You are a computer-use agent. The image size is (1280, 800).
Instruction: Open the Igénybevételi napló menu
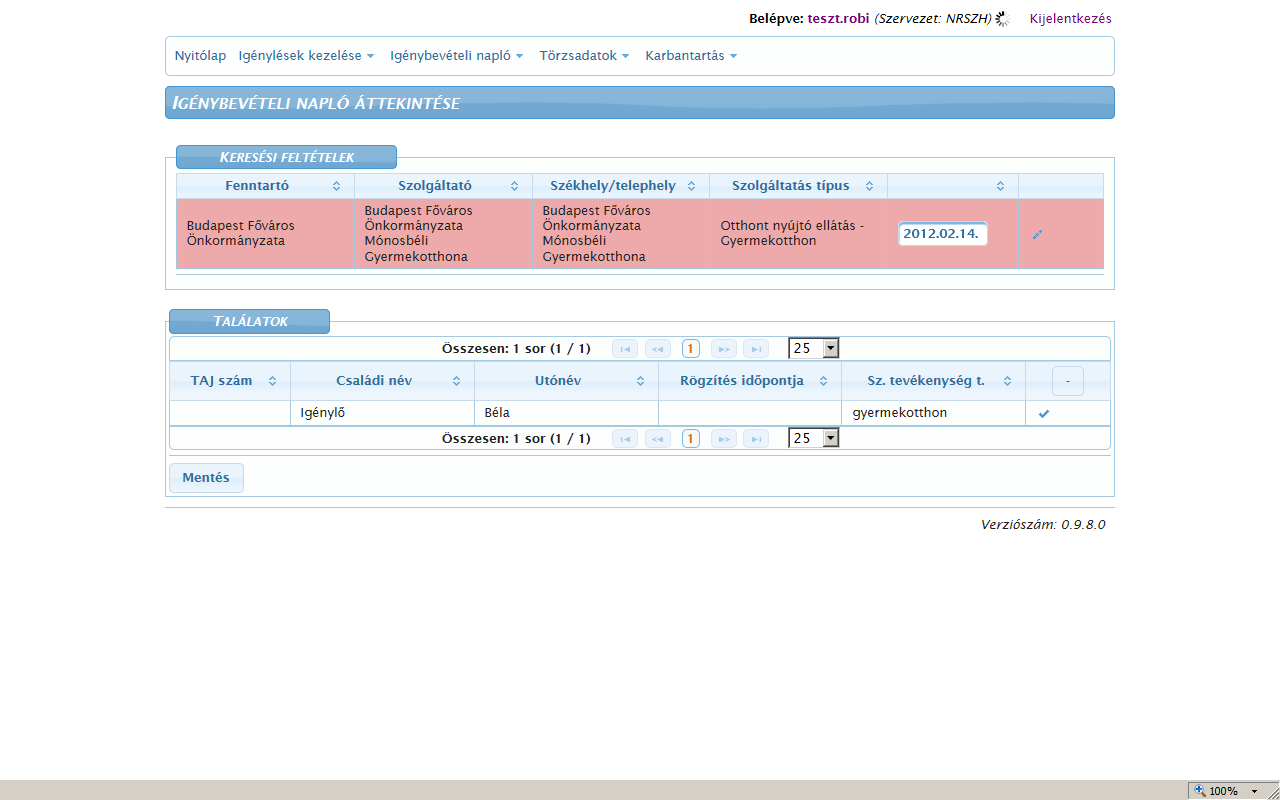click(x=457, y=56)
